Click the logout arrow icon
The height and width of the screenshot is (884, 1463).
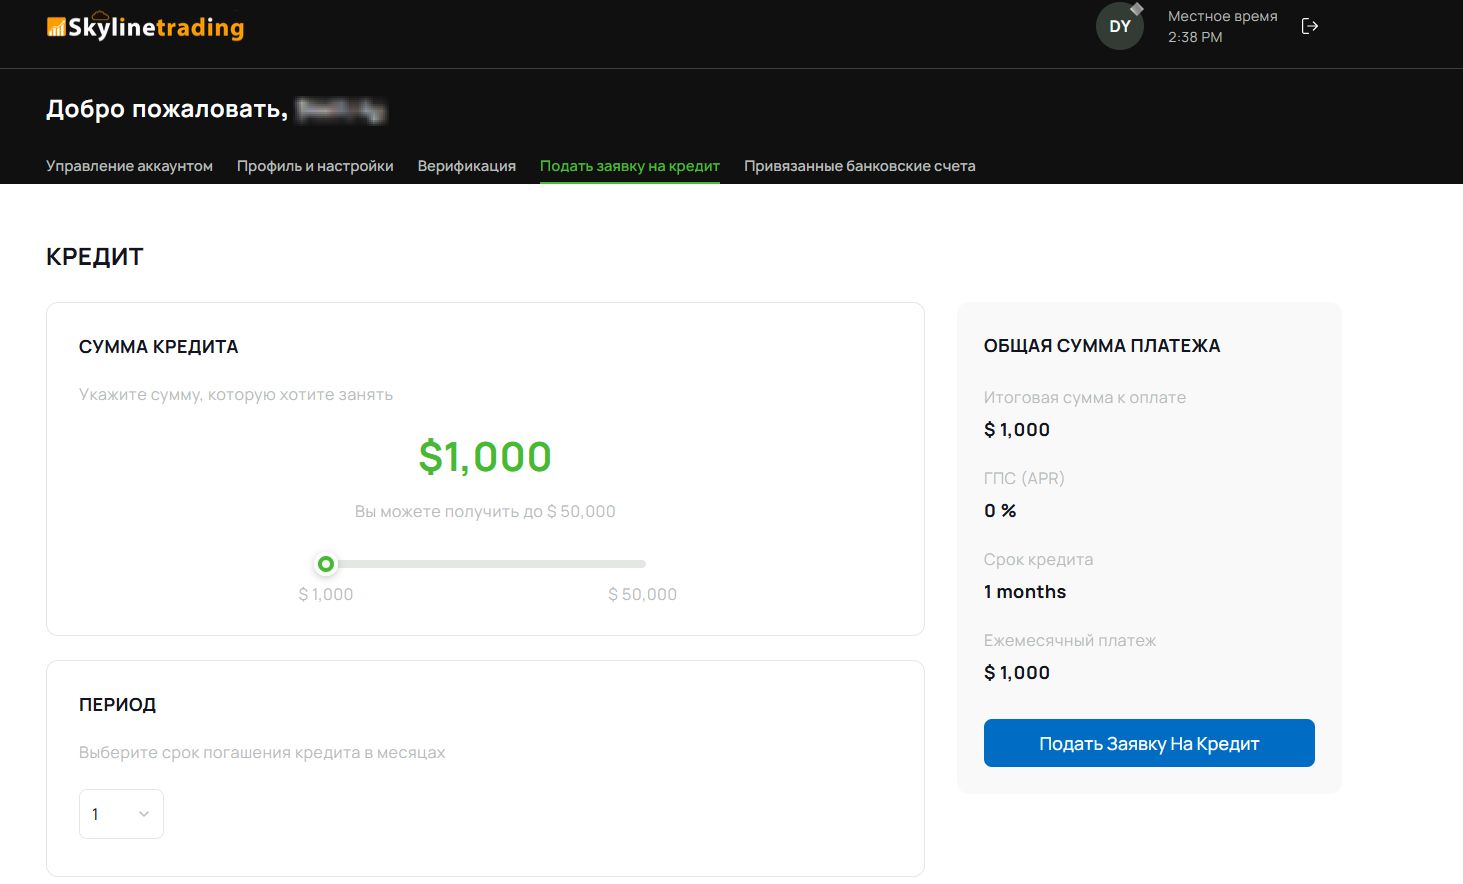coord(1309,27)
